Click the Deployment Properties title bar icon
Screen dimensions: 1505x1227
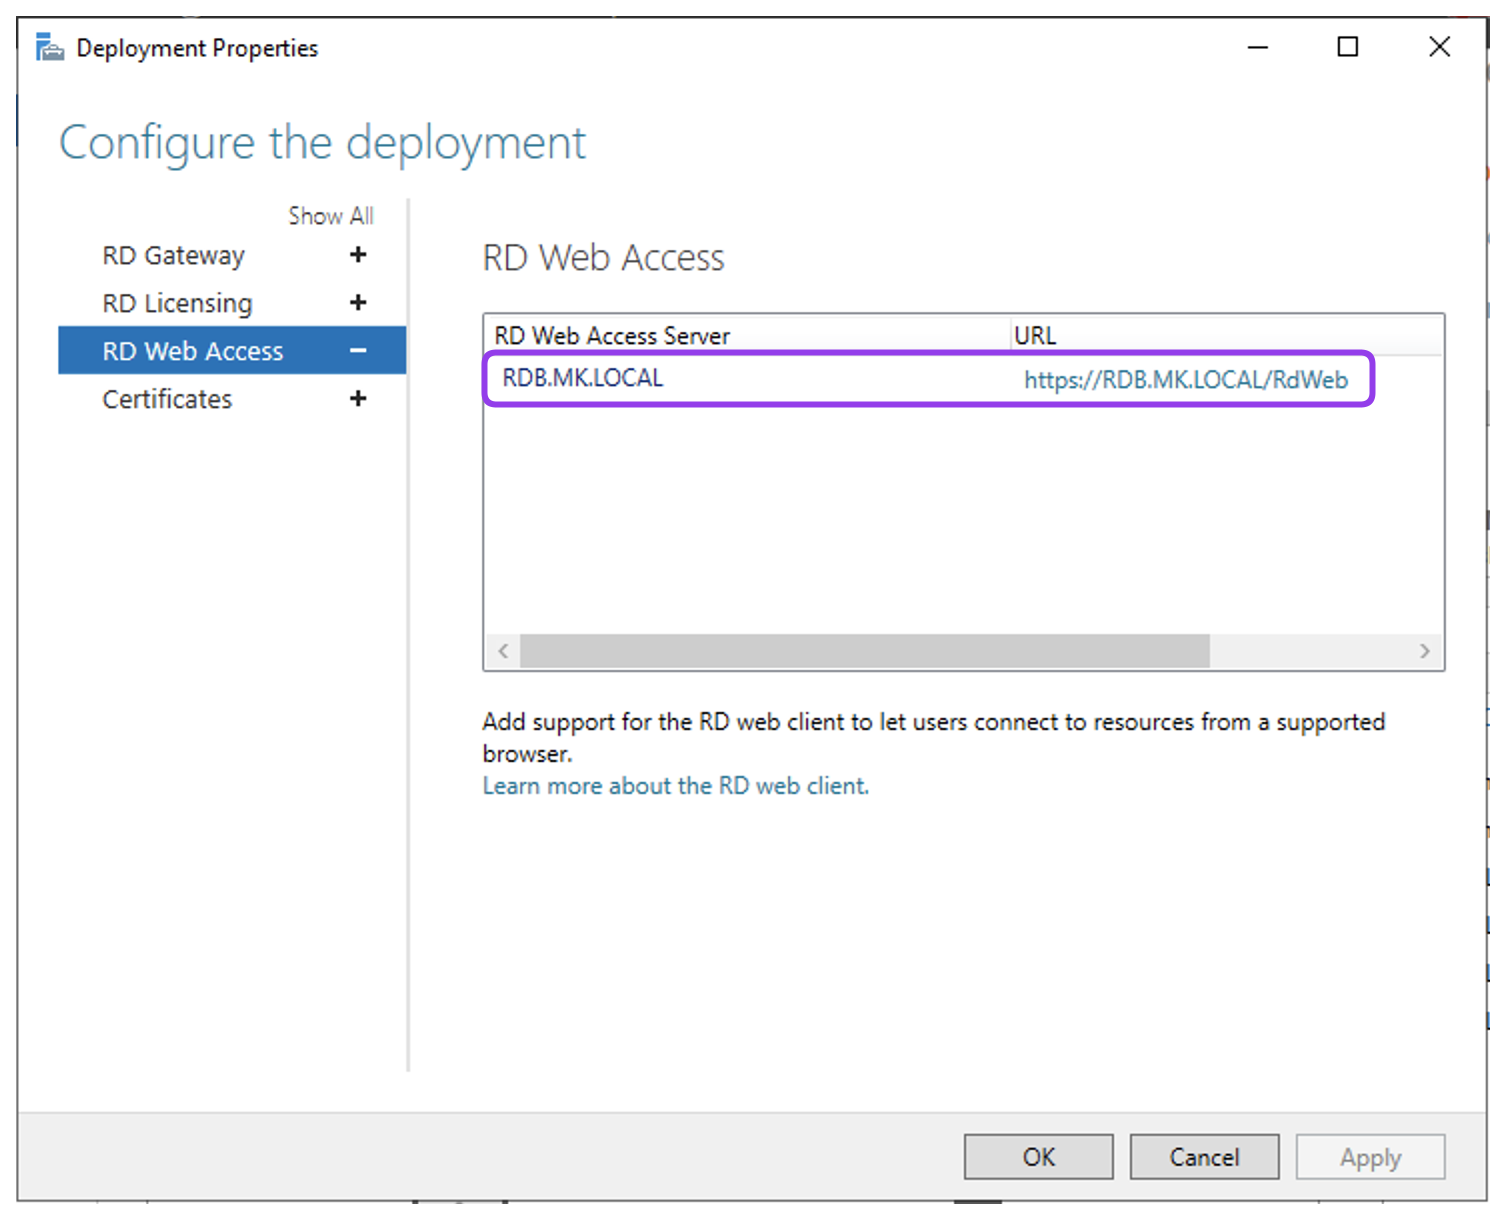(49, 47)
